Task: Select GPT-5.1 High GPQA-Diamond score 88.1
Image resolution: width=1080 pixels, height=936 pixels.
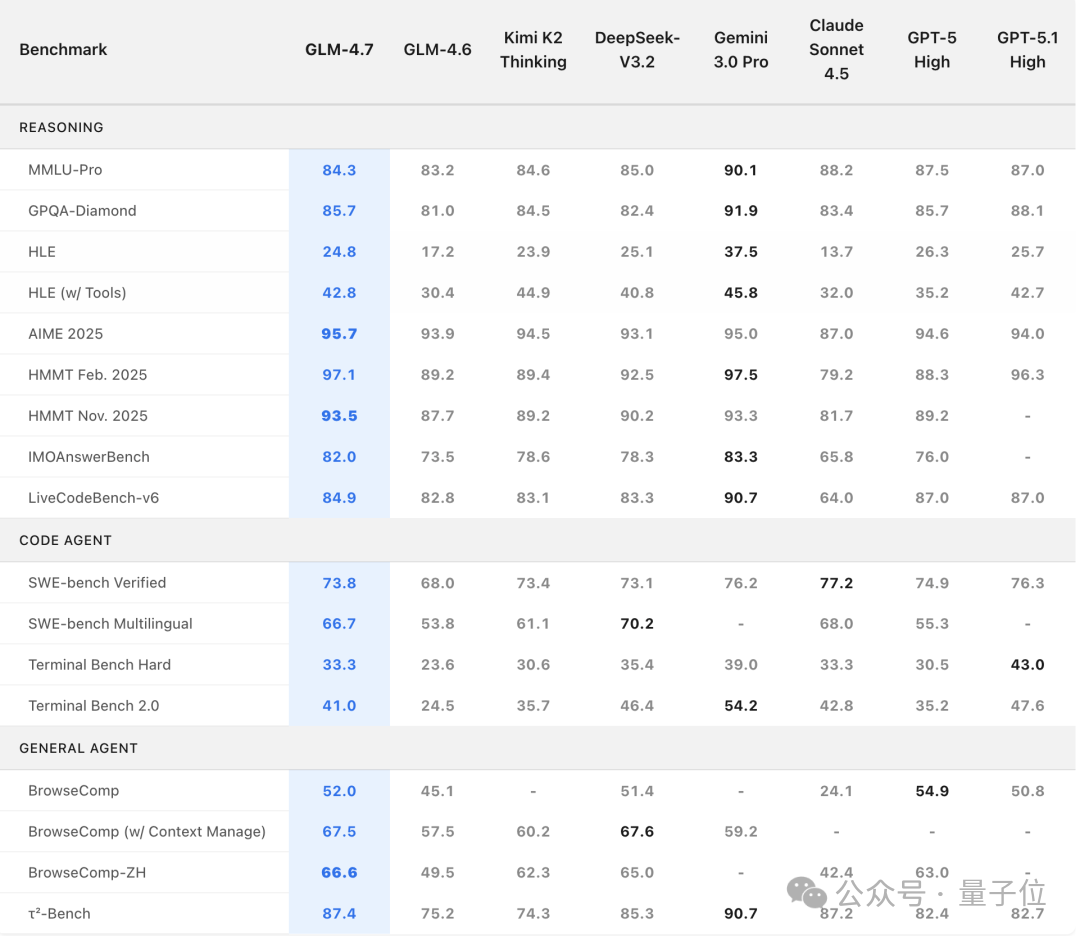Action: click(1028, 211)
